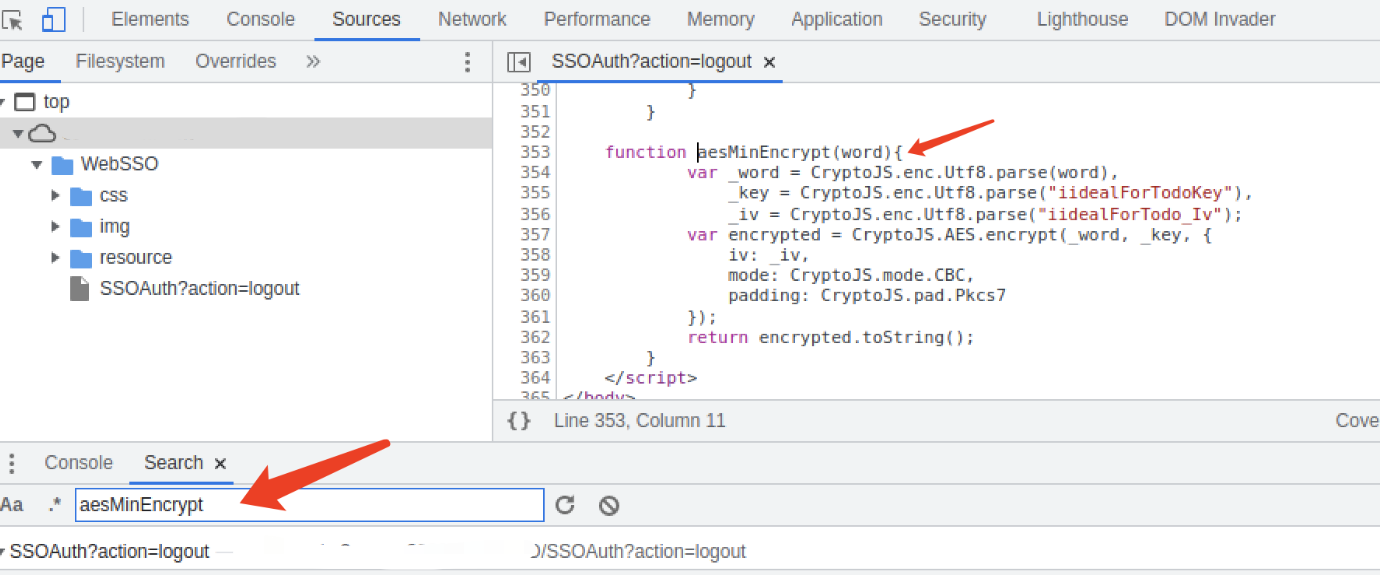Select the resource folder
1380x578 pixels.
136,257
